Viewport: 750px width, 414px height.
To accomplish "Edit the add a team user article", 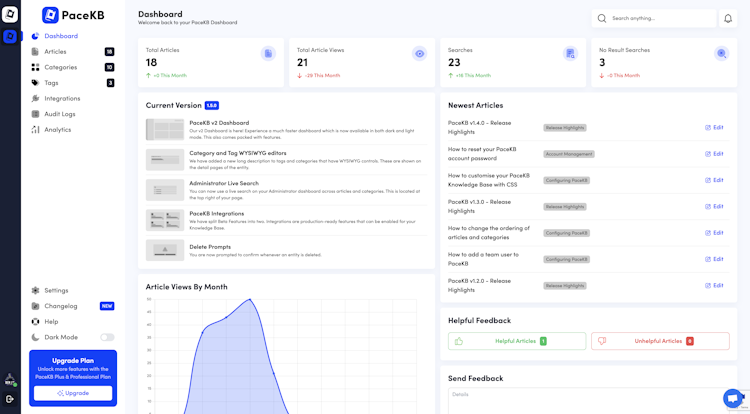I will (714, 259).
